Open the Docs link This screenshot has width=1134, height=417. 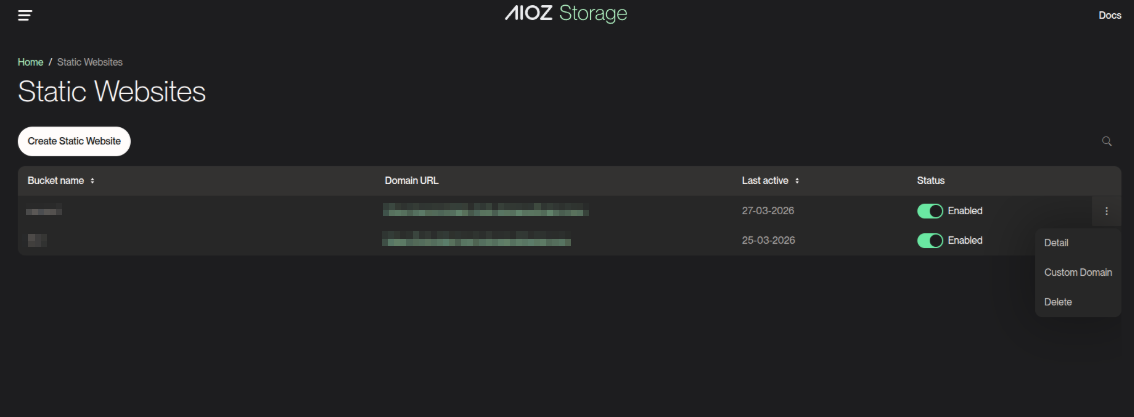pos(1109,15)
